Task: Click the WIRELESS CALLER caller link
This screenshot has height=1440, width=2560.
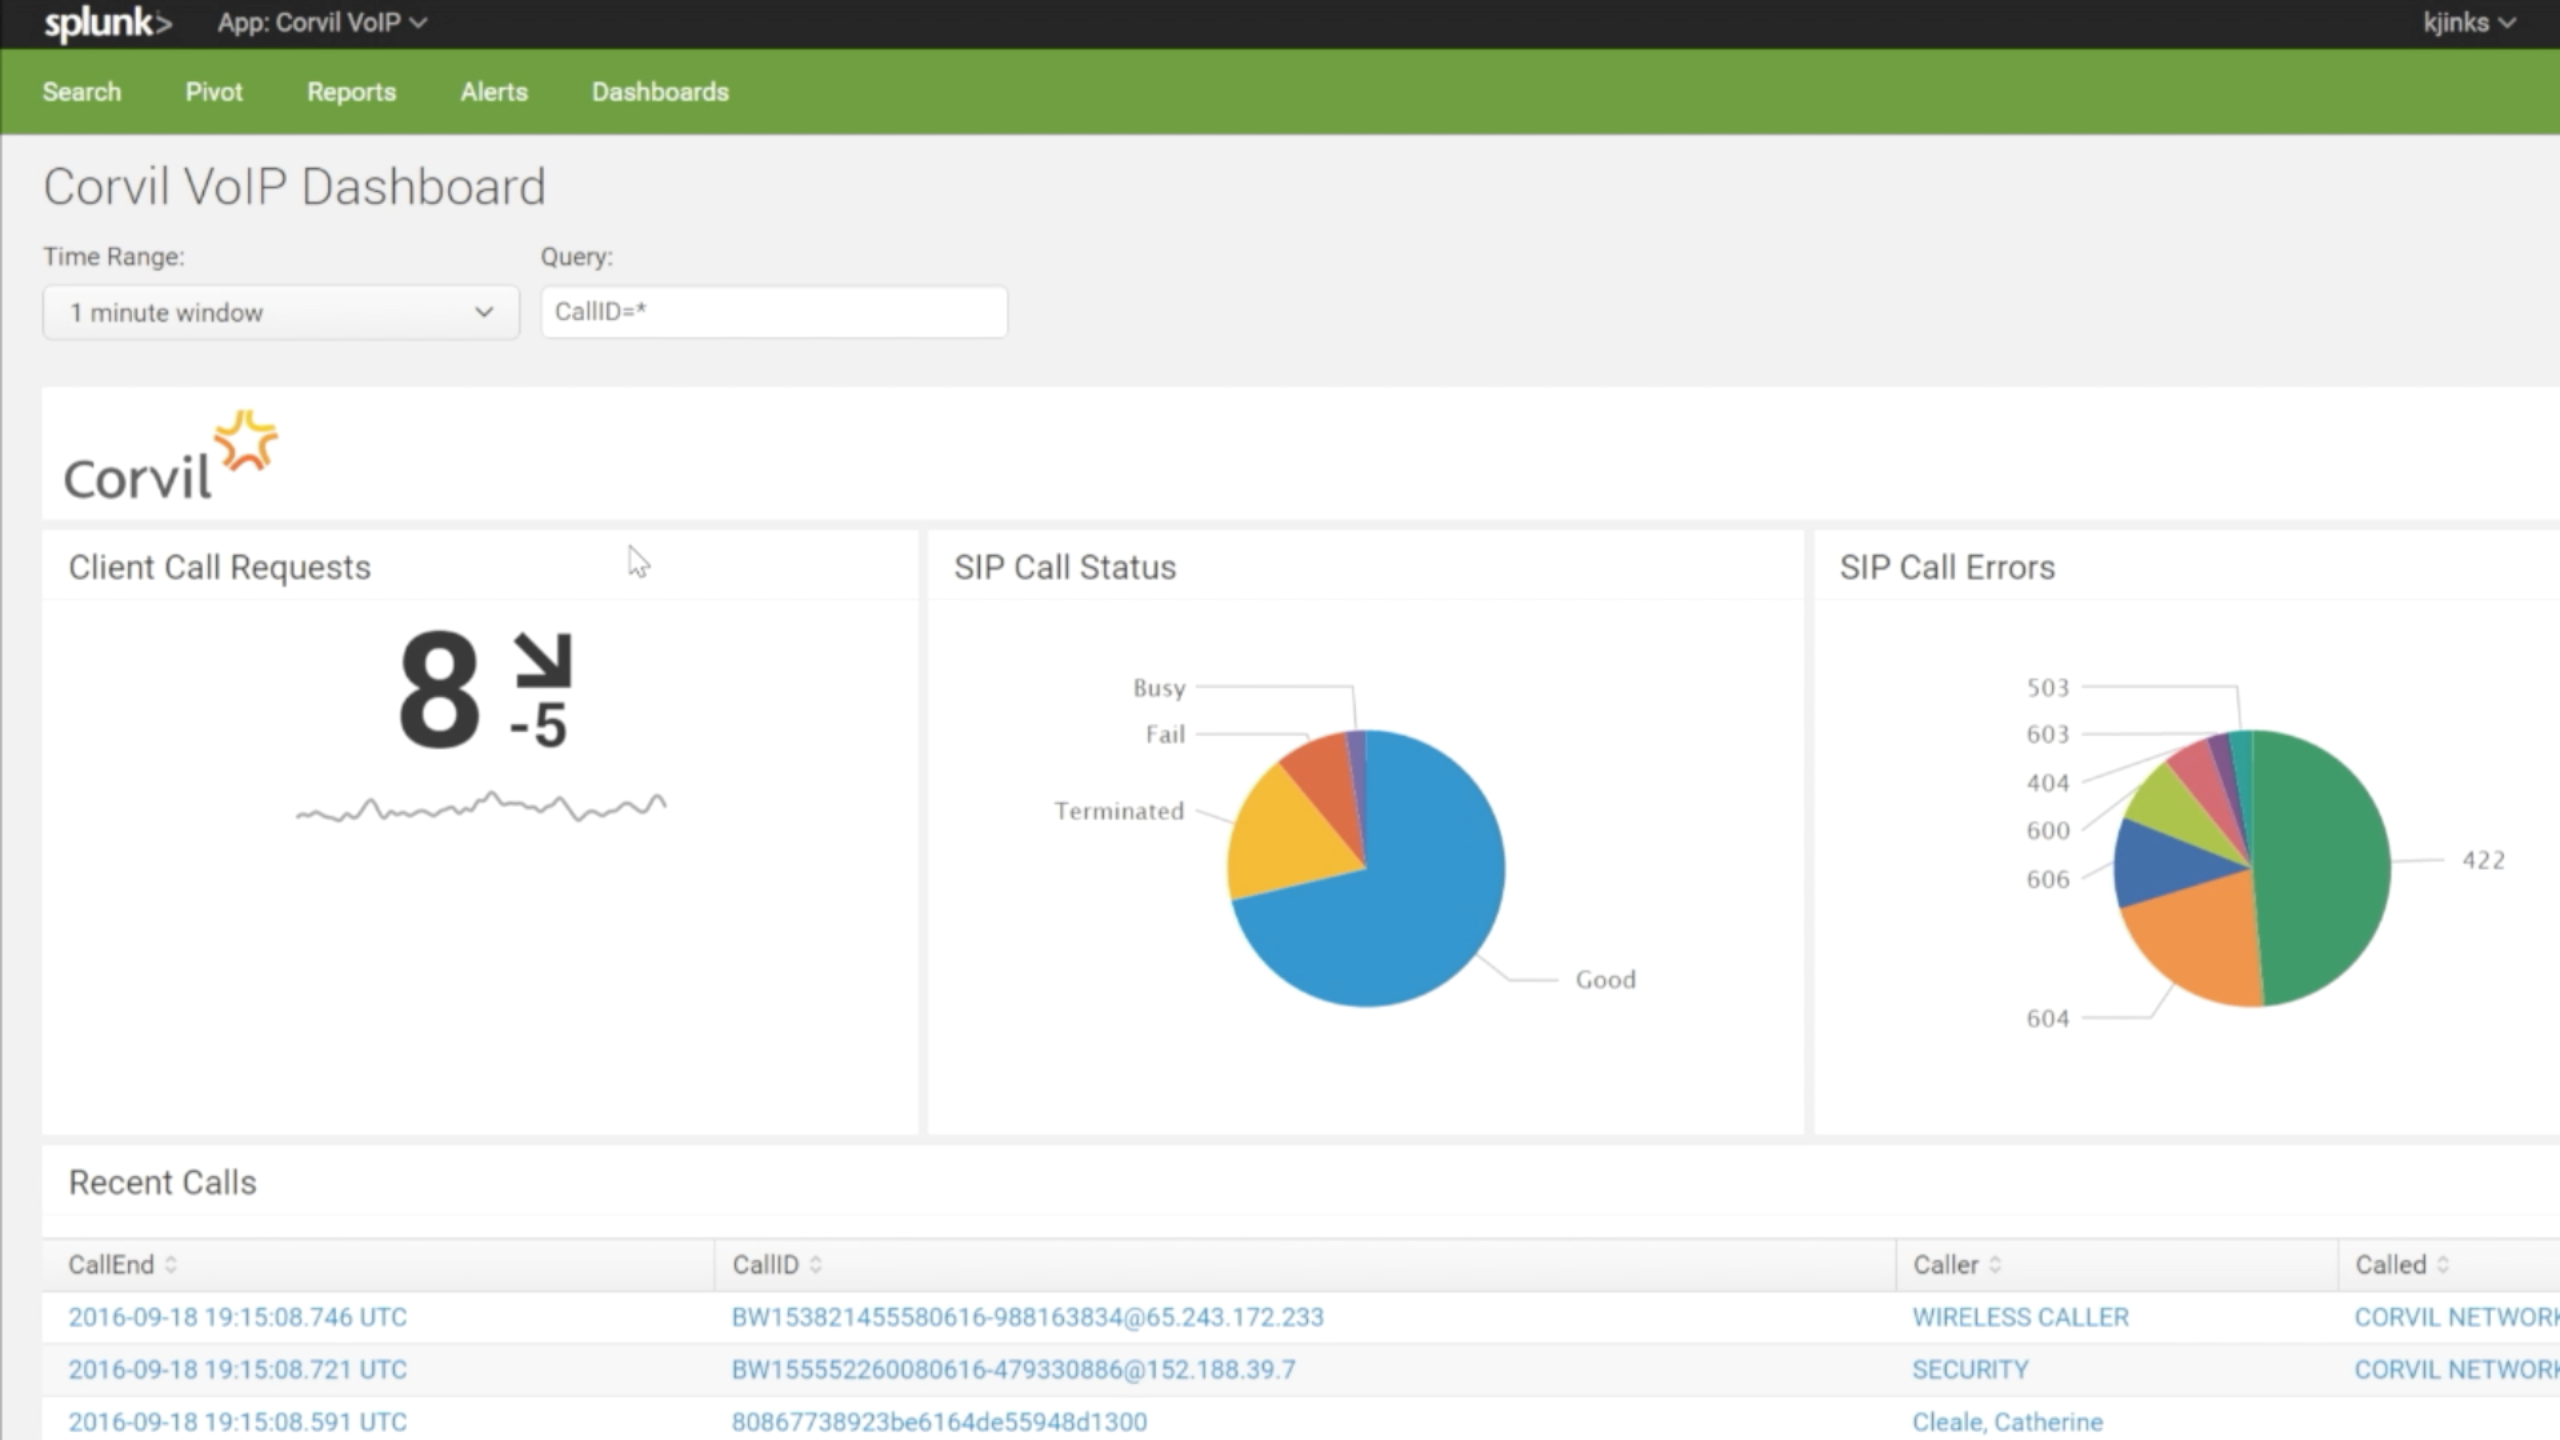Action: pyautogui.click(x=2021, y=1317)
